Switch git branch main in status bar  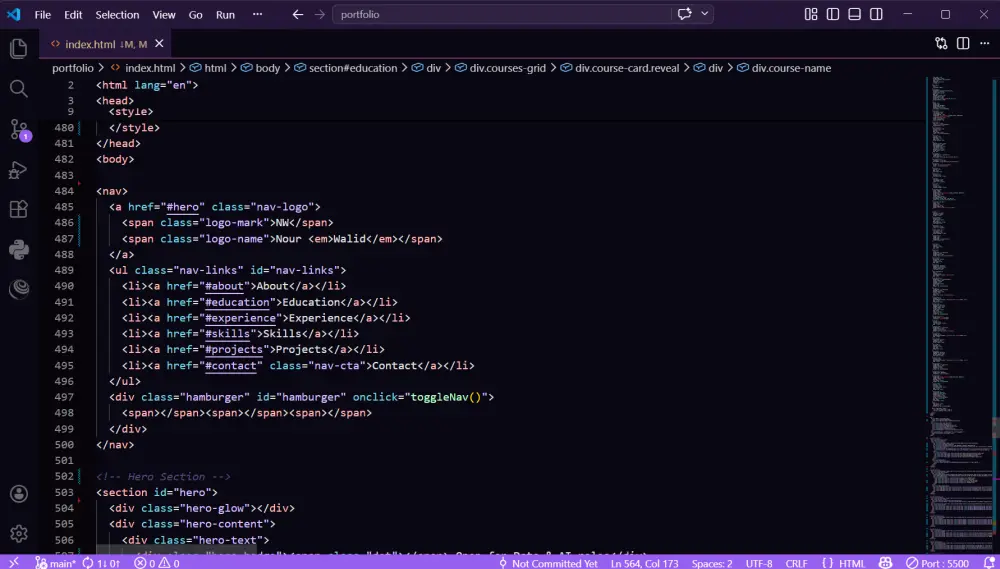point(55,563)
